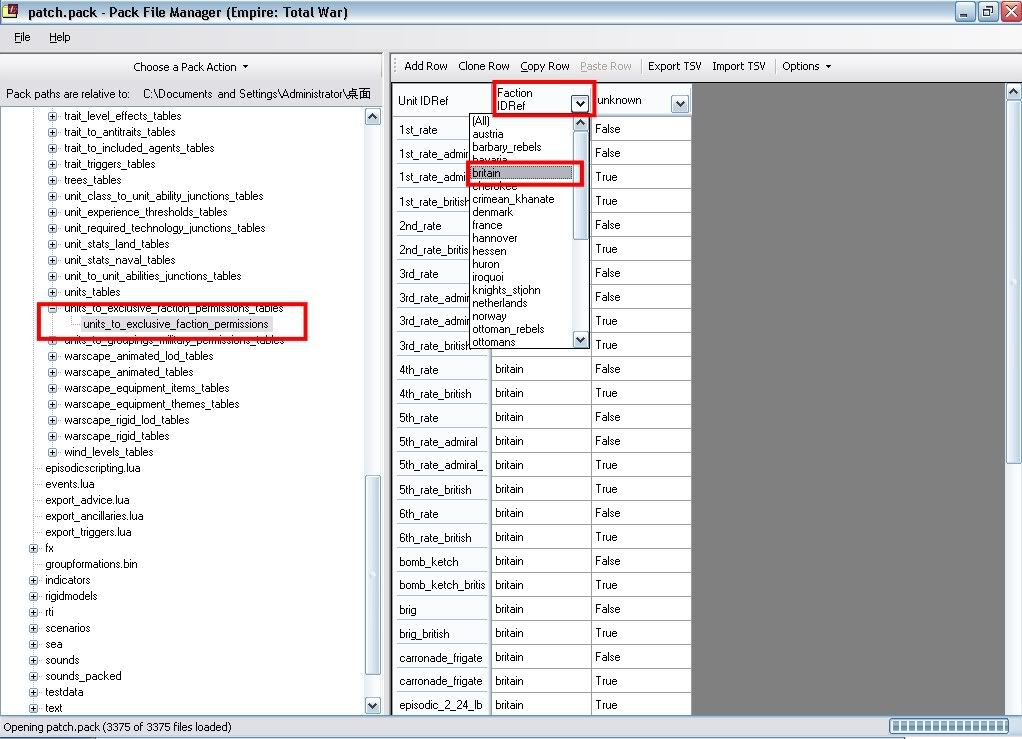Select france in the faction filter list
The height and width of the screenshot is (739, 1022).
click(x=487, y=225)
